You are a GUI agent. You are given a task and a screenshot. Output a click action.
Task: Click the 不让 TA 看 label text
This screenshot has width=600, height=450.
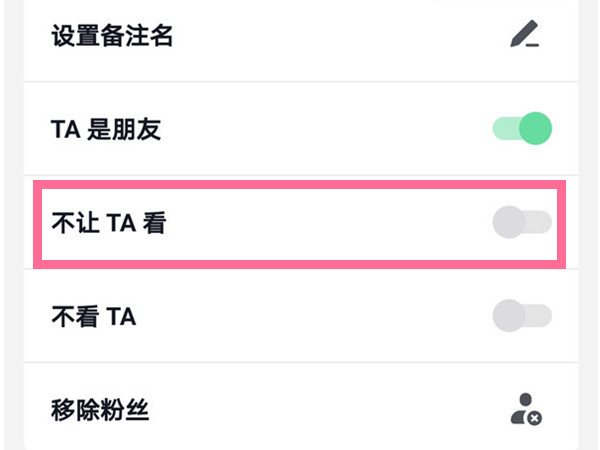pos(108,224)
